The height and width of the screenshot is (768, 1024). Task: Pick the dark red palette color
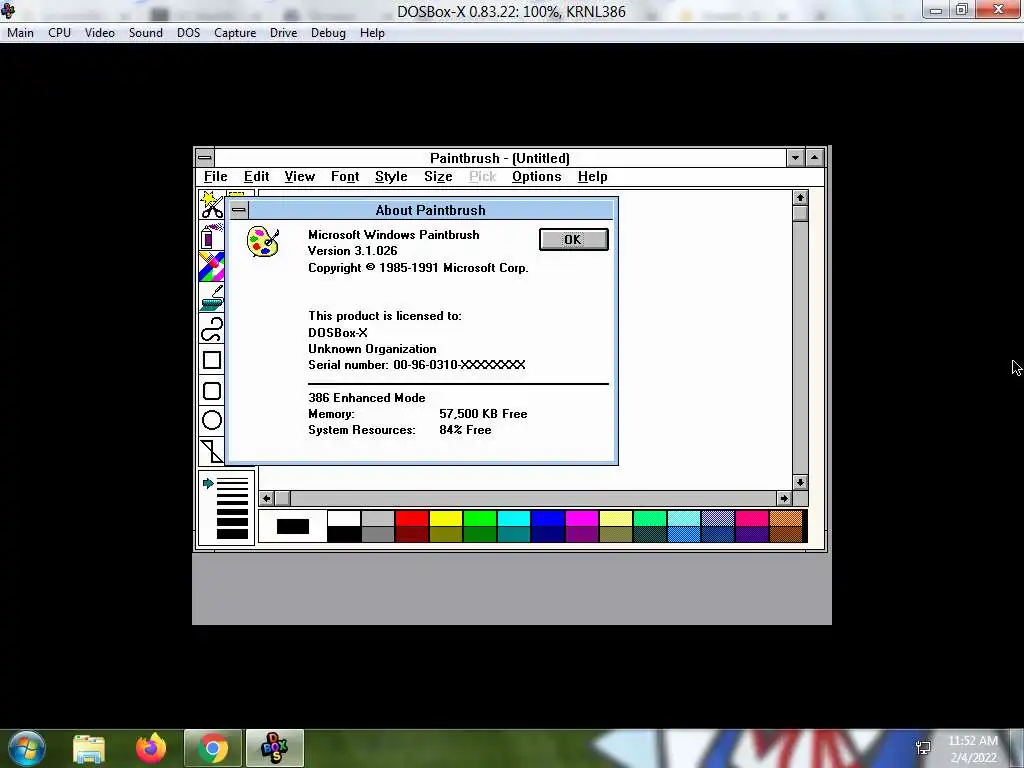tap(411, 534)
